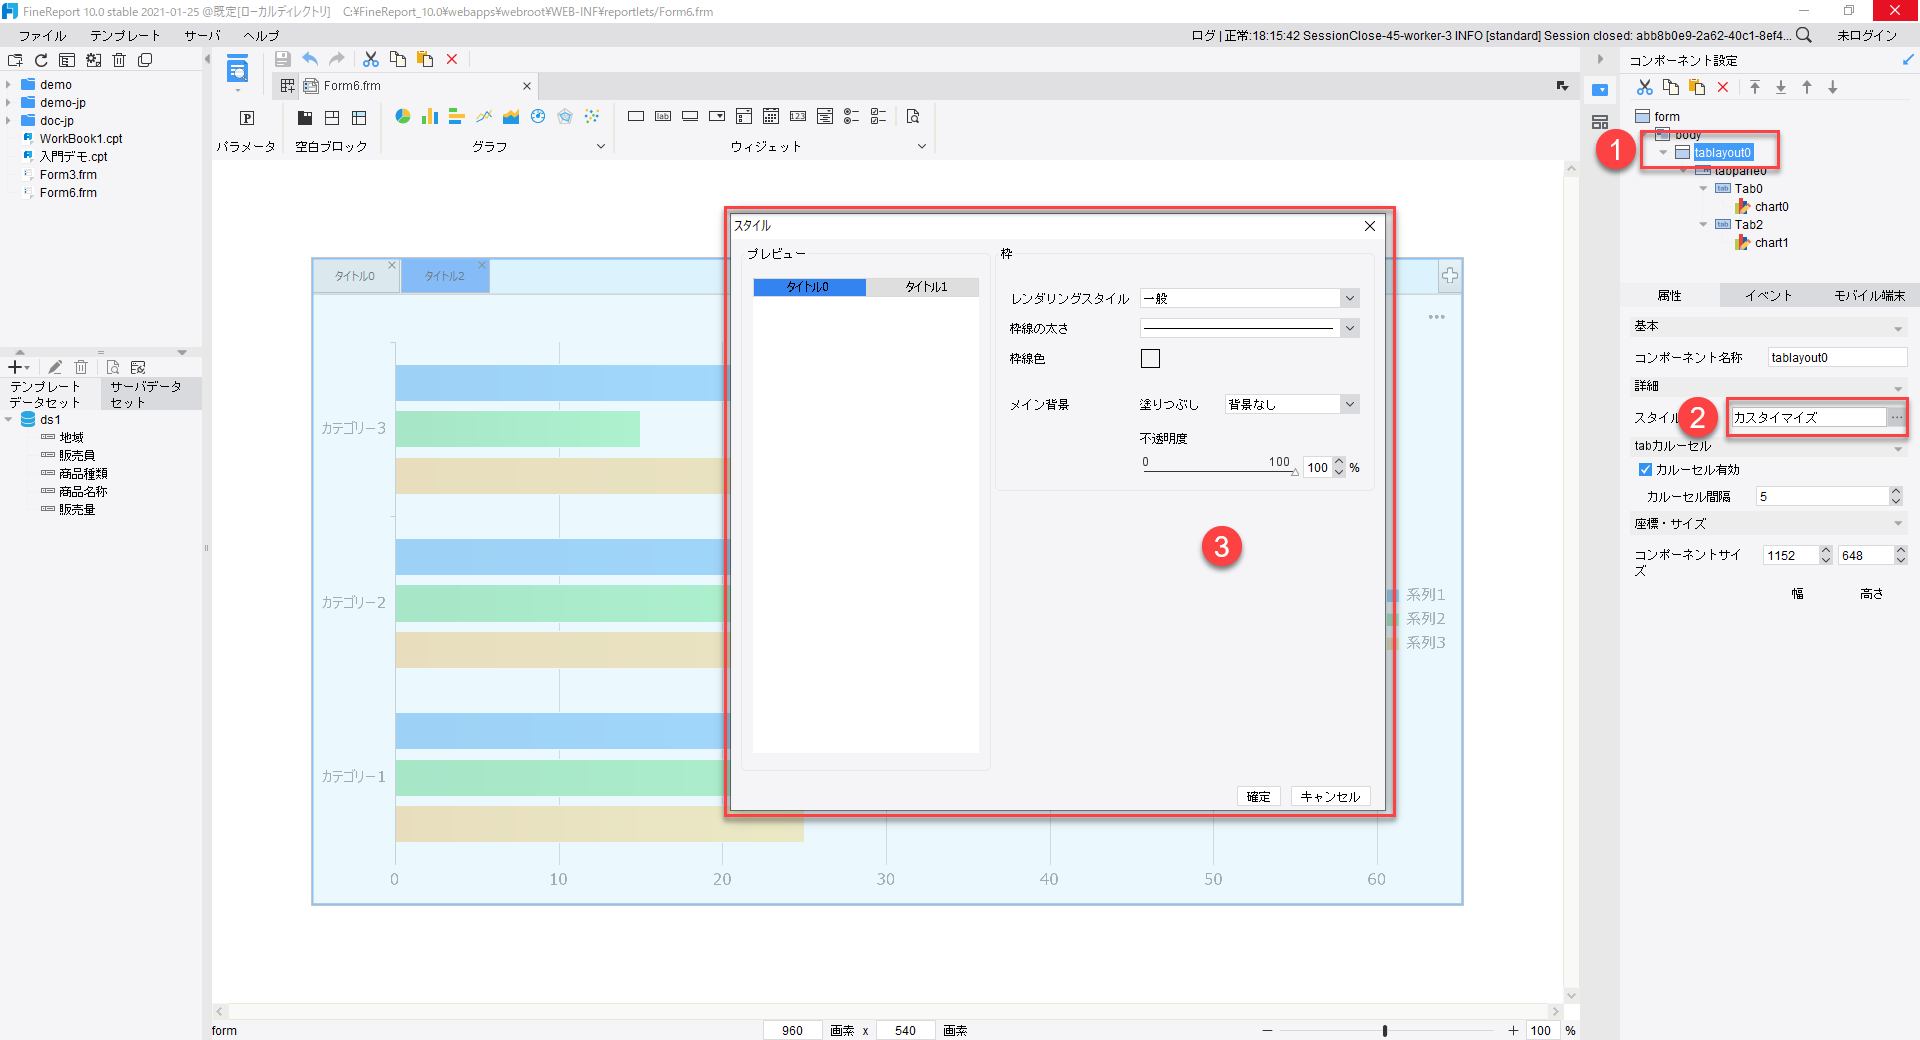Viewport: 1920px width, 1040px height.
Task: Click the 不透明度 opacity slider
Action: coord(1220,471)
